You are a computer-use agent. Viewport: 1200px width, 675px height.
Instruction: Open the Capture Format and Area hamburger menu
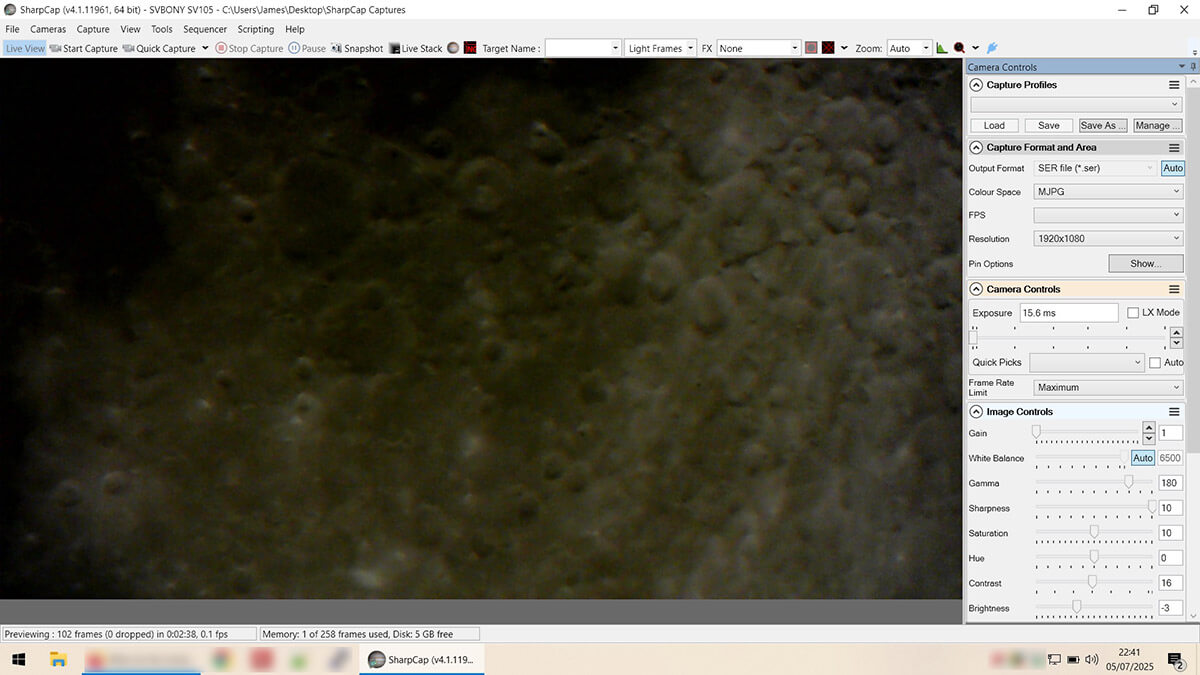[x=1174, y=147]
